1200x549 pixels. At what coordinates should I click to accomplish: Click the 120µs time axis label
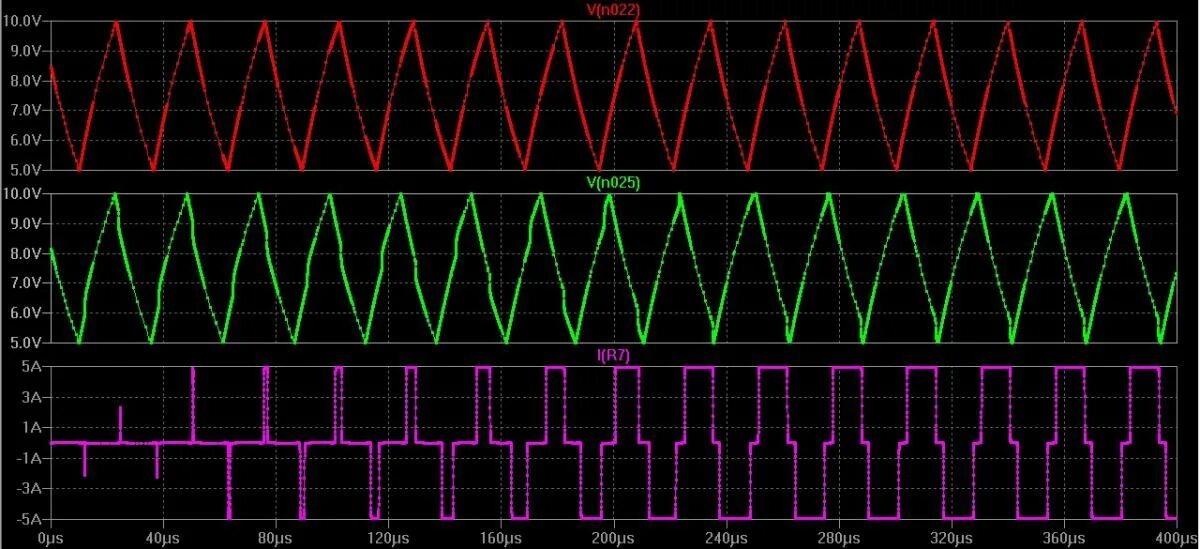(x=387, y=539)
